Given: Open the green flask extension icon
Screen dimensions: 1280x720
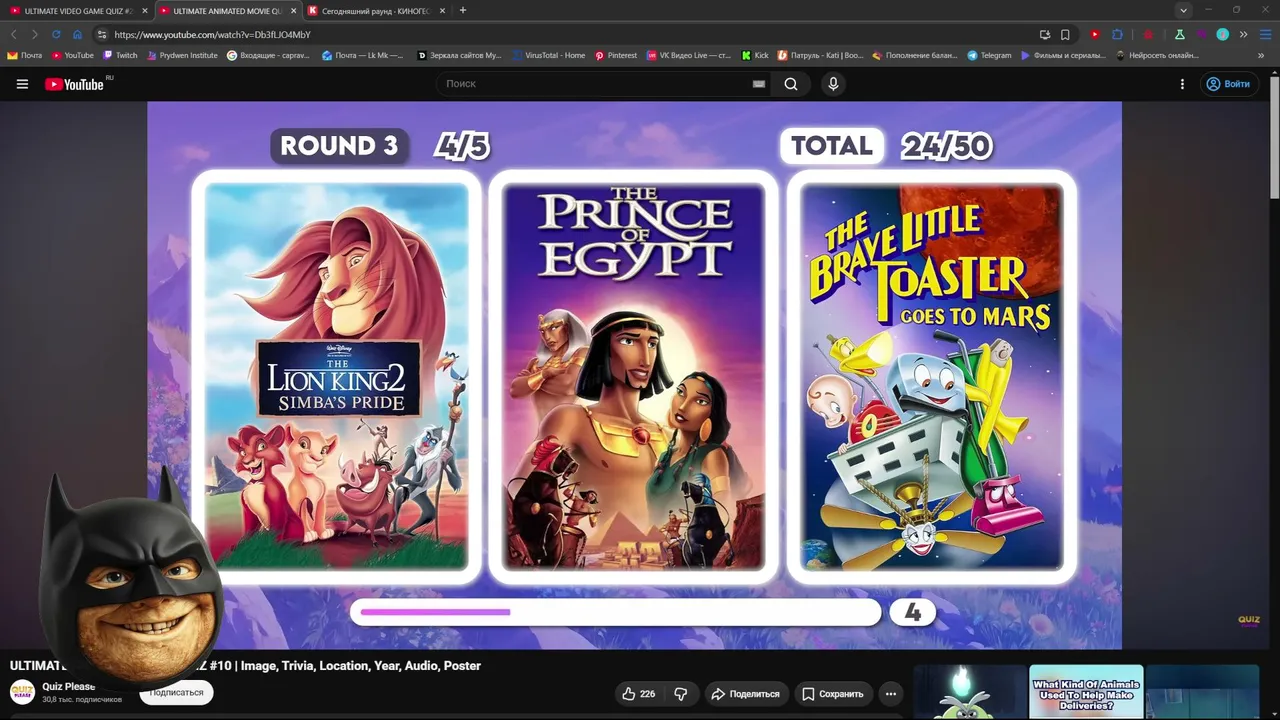Looking at the screenshot, I should pos(1179,34).
